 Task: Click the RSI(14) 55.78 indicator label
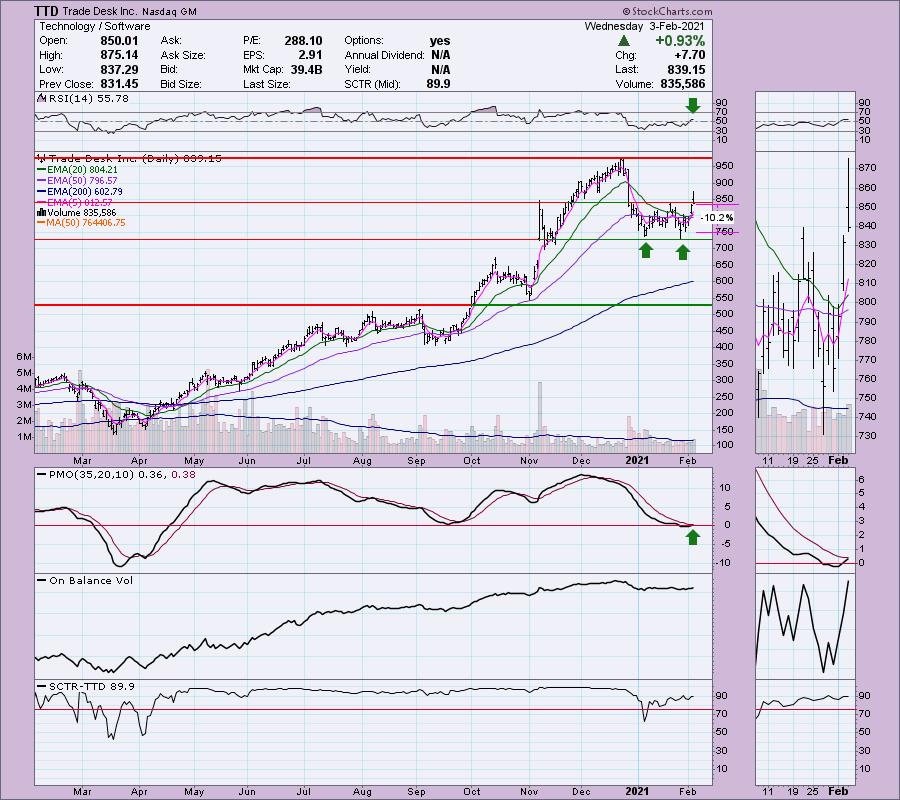pyautogui.click(x=88, y=99)
